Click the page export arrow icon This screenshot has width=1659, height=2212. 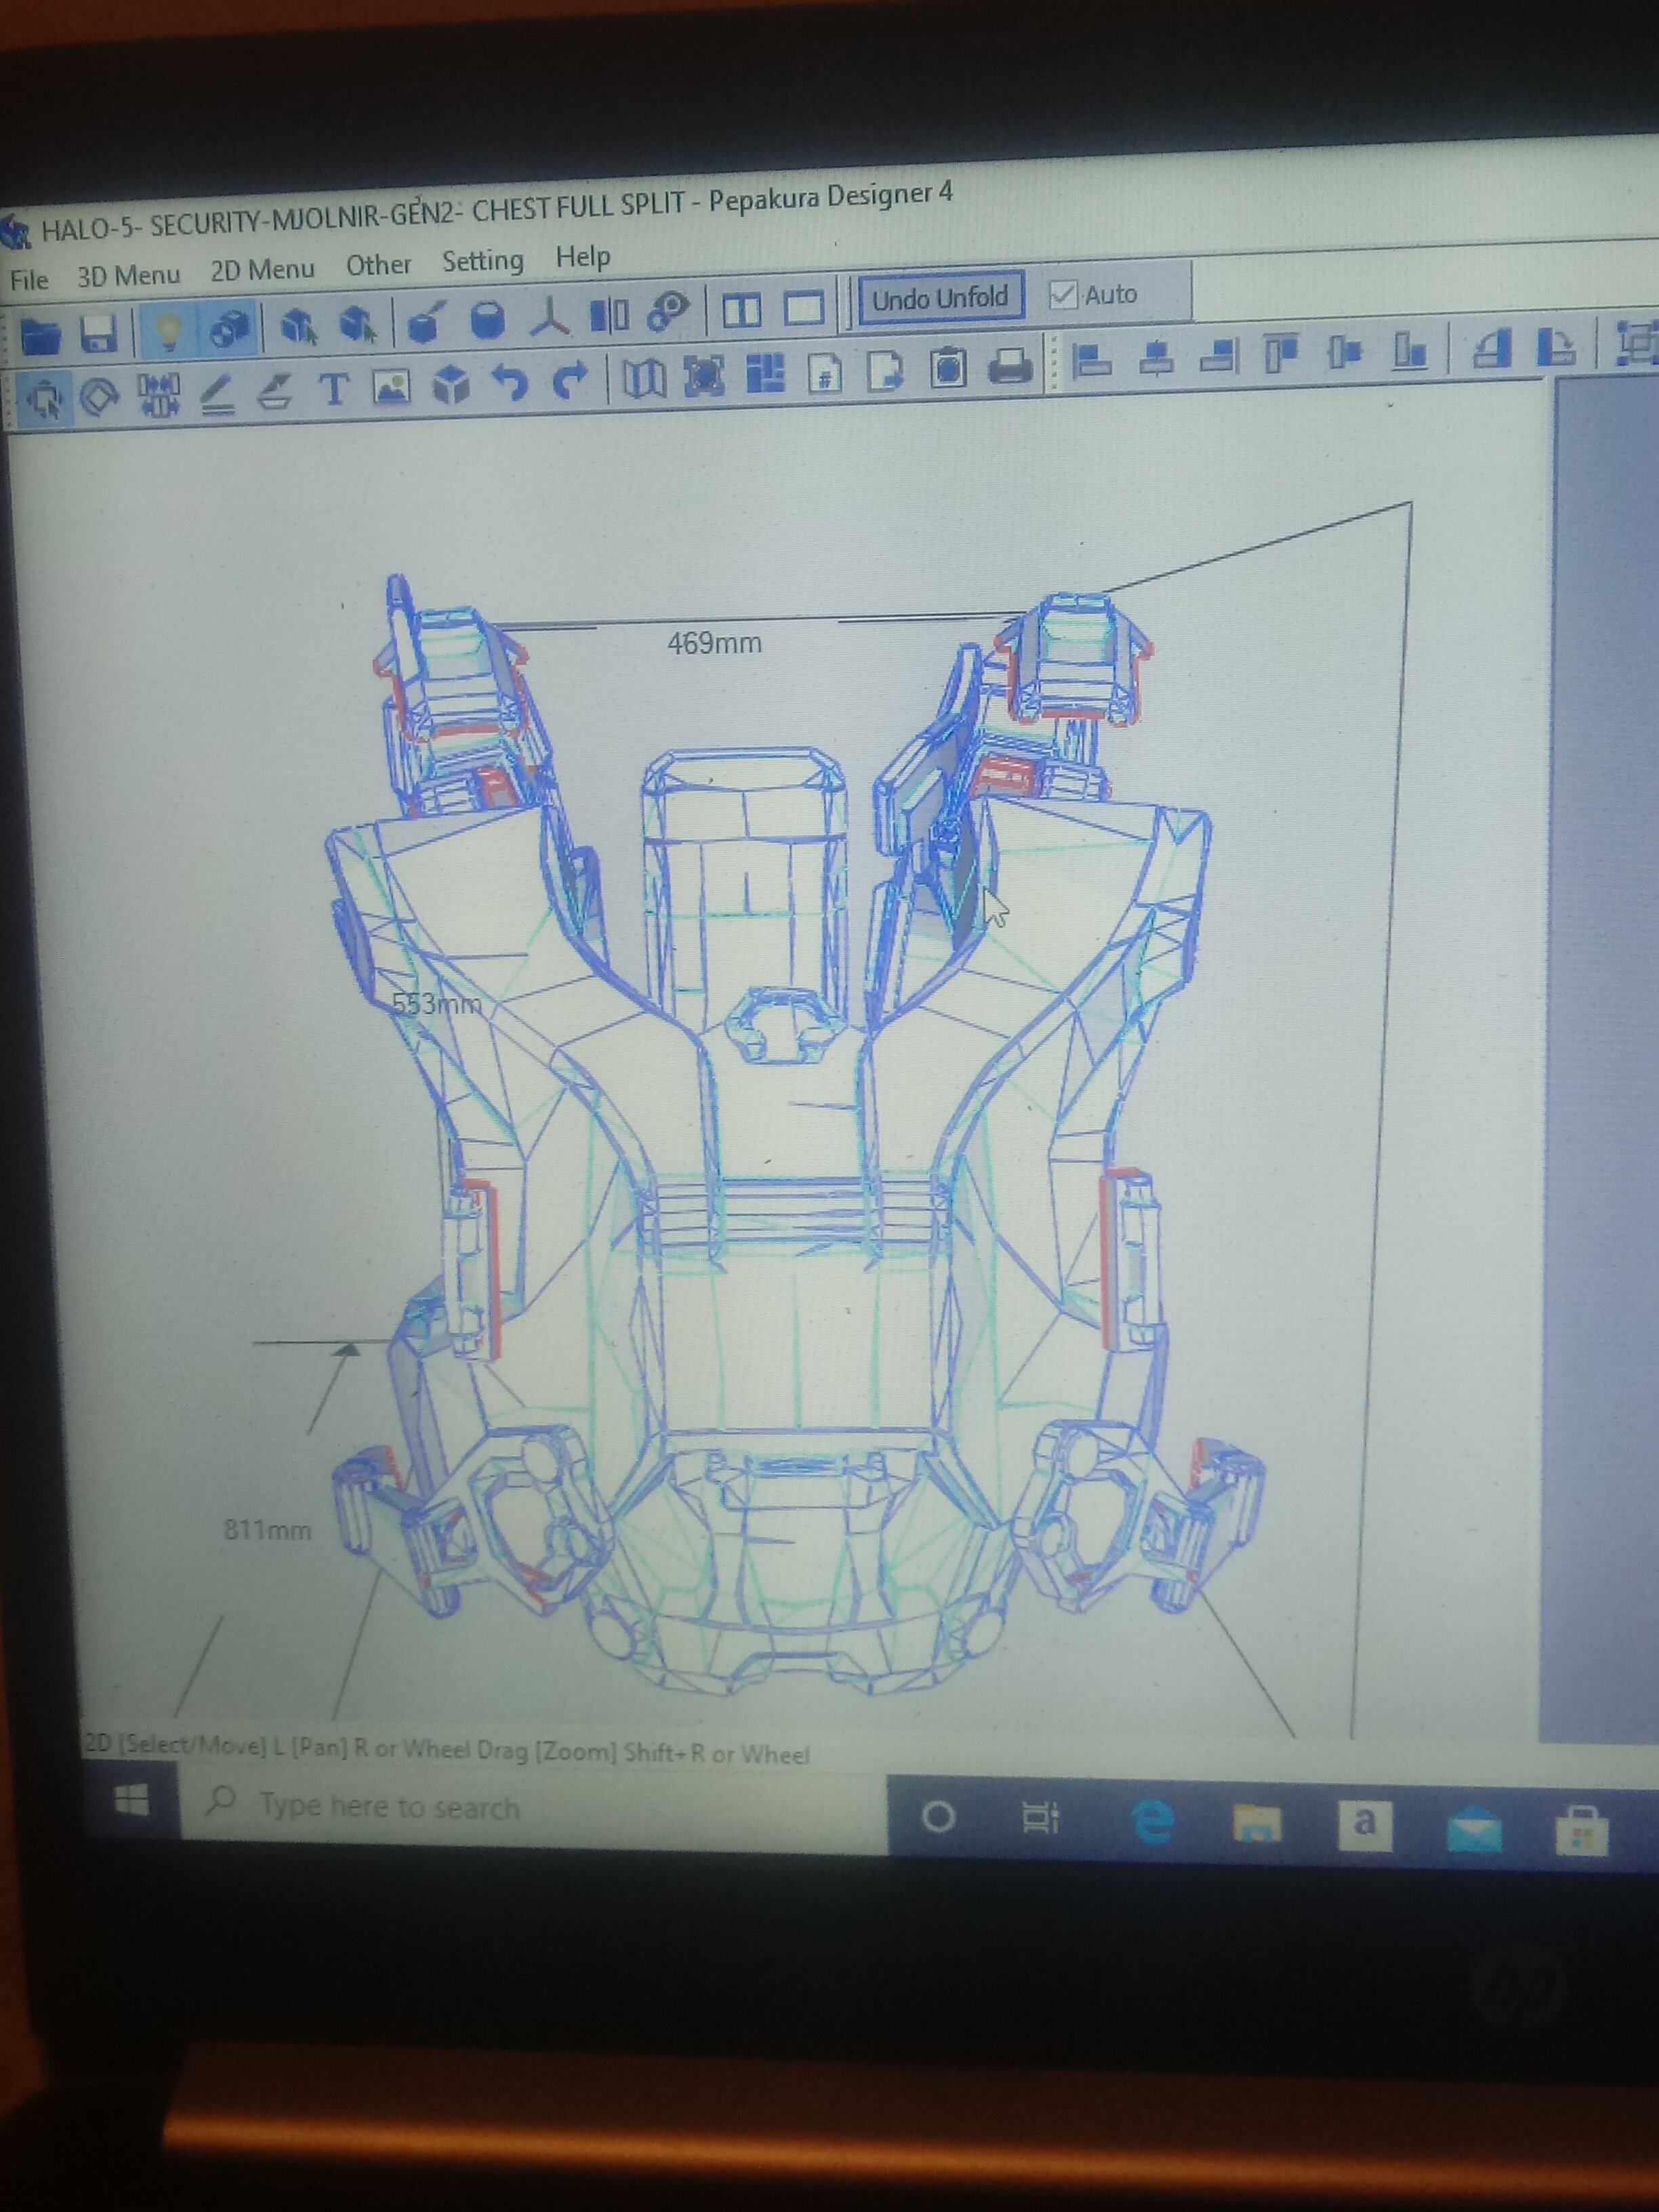(885, 371)
